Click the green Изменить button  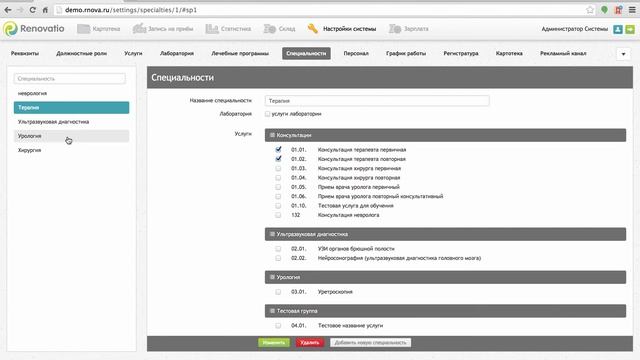pyautogui.click(x=274, y=343)
